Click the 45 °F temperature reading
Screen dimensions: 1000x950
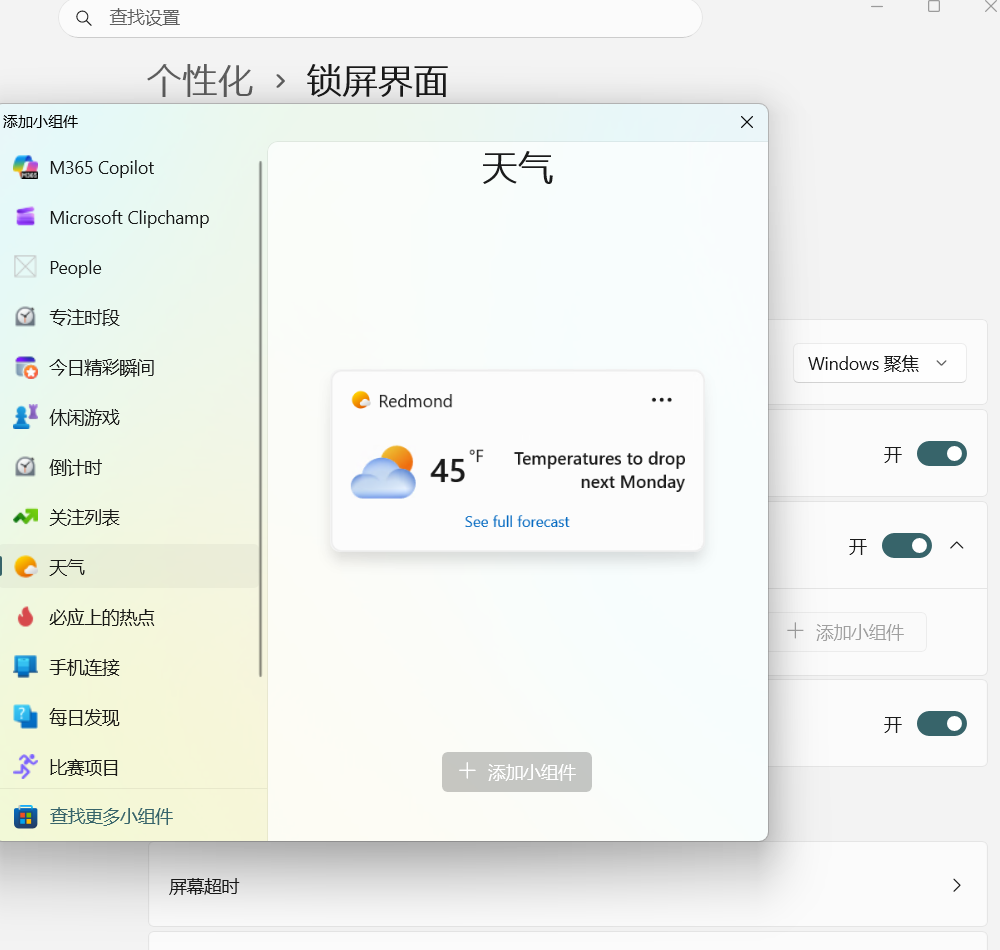pos(457,467)
